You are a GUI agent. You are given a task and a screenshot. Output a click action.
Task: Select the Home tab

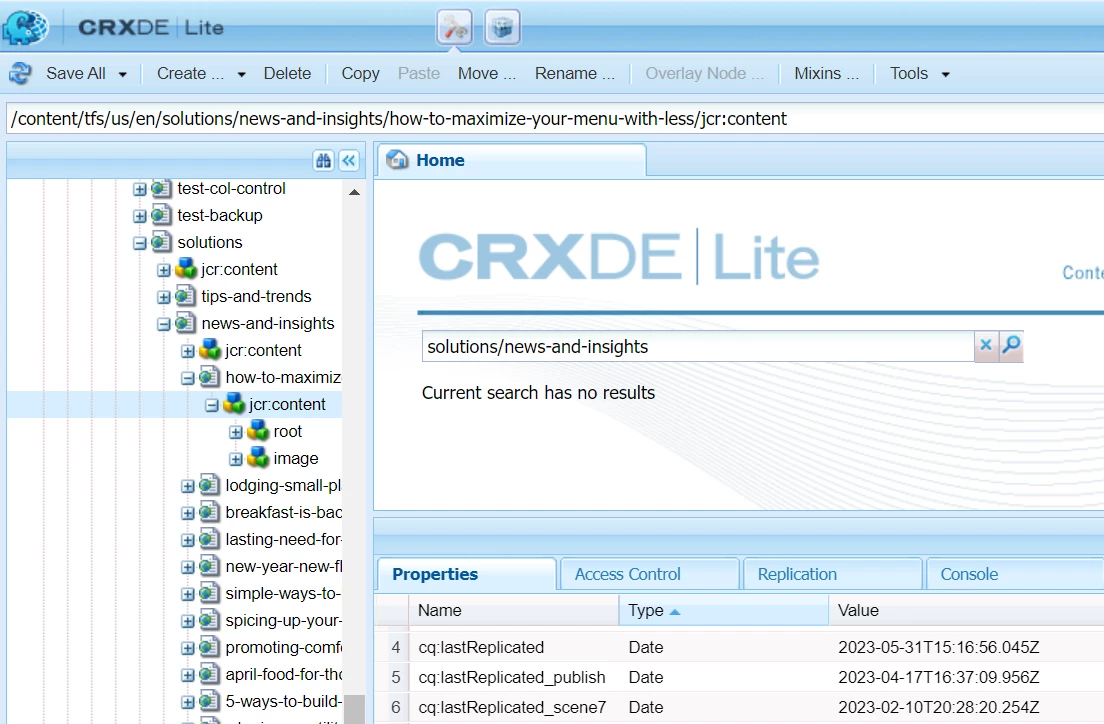[x=511, y=161]
